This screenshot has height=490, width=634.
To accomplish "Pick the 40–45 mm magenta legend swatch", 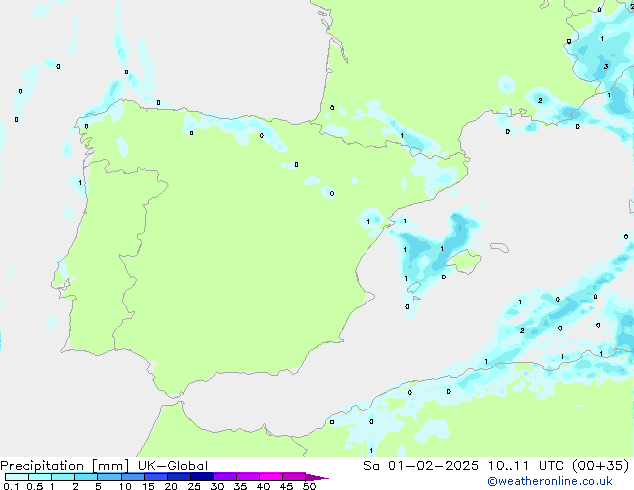I will pyautogui.click(x=271, y=477).
